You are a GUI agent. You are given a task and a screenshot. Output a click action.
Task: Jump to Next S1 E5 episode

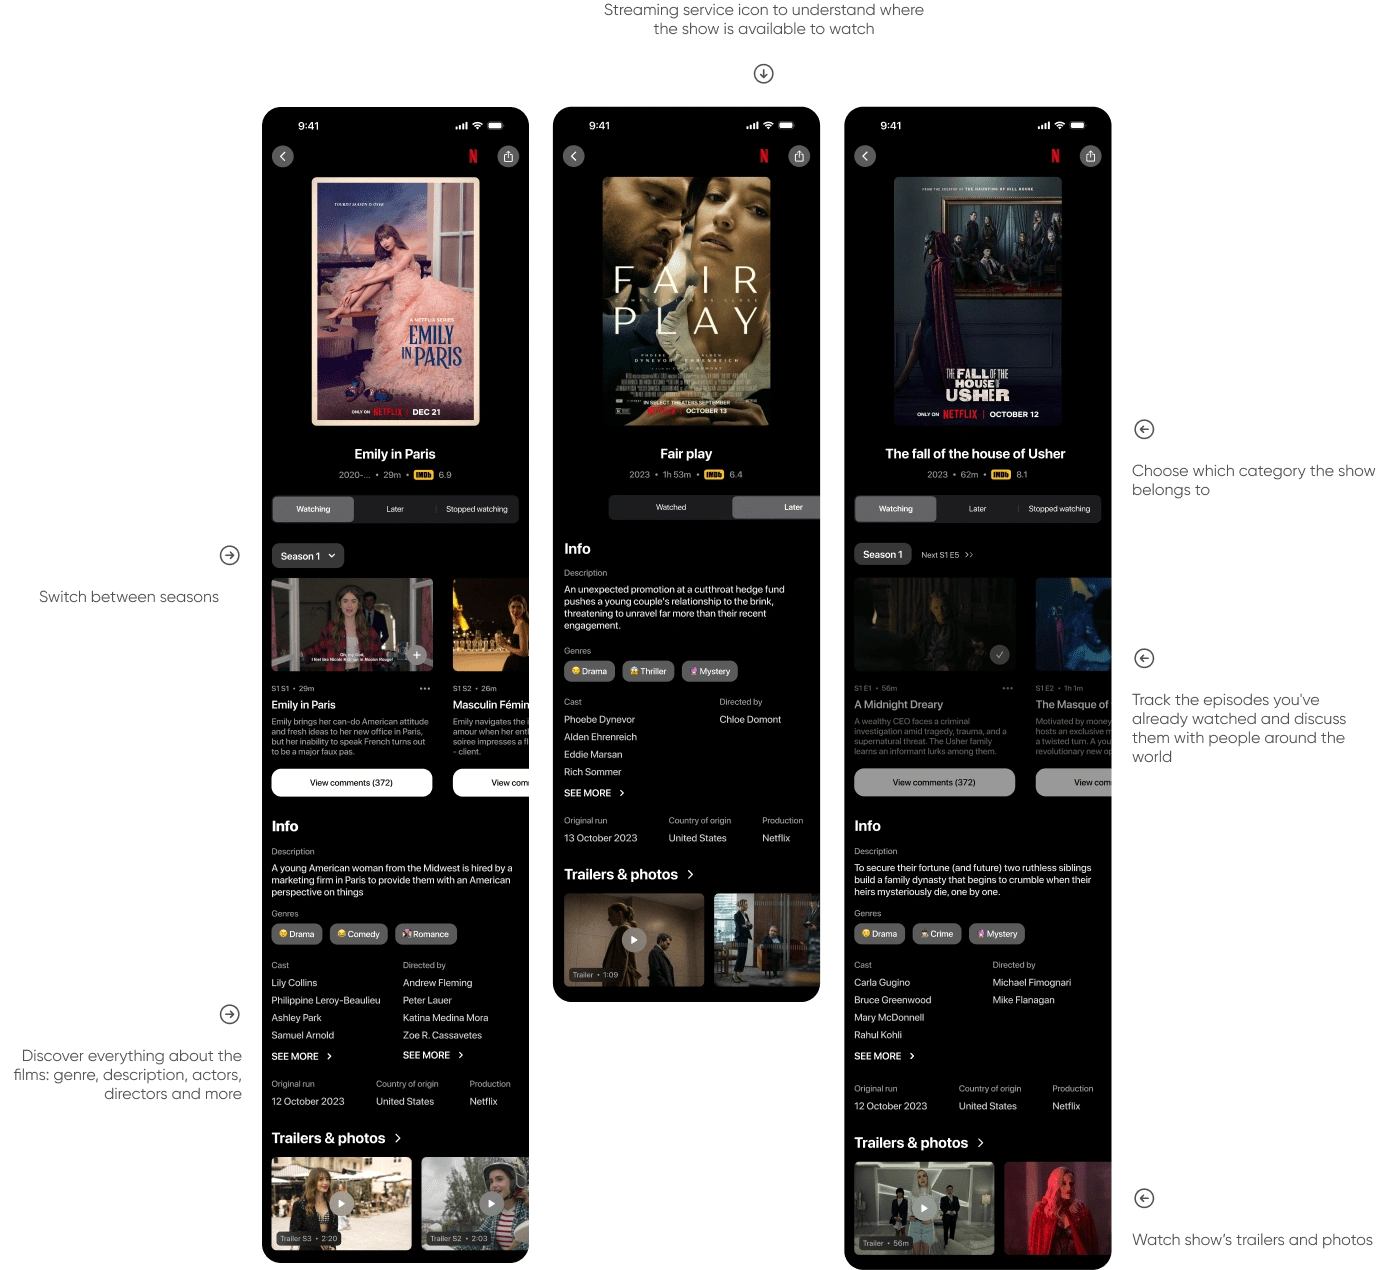[947, 555]
